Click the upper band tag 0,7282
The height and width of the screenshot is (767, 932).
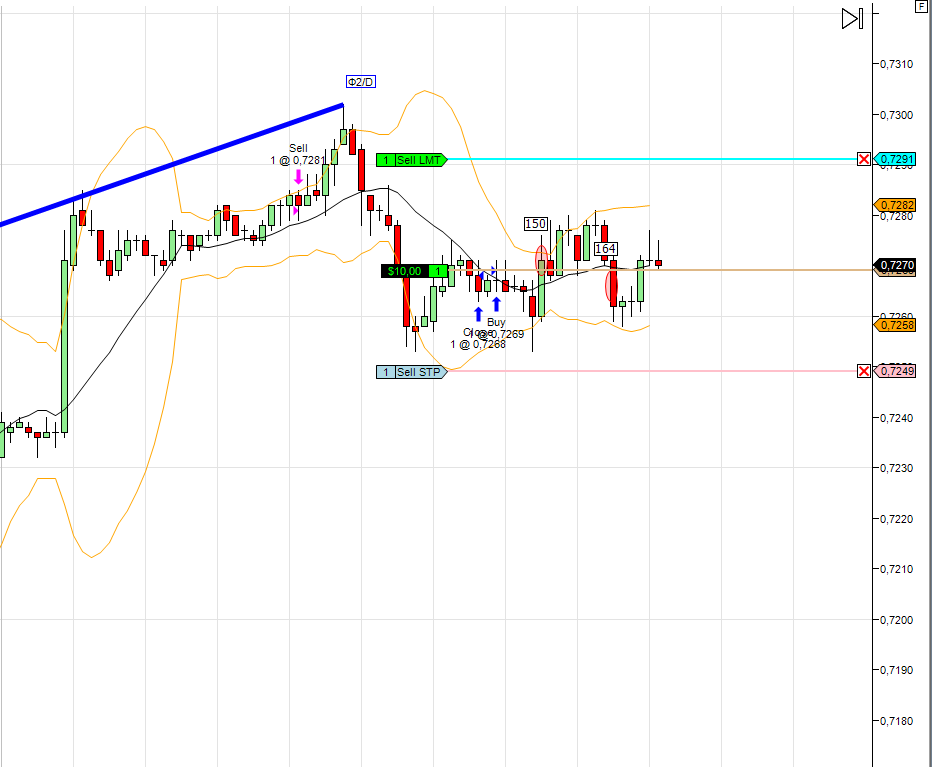click(896, 205)
